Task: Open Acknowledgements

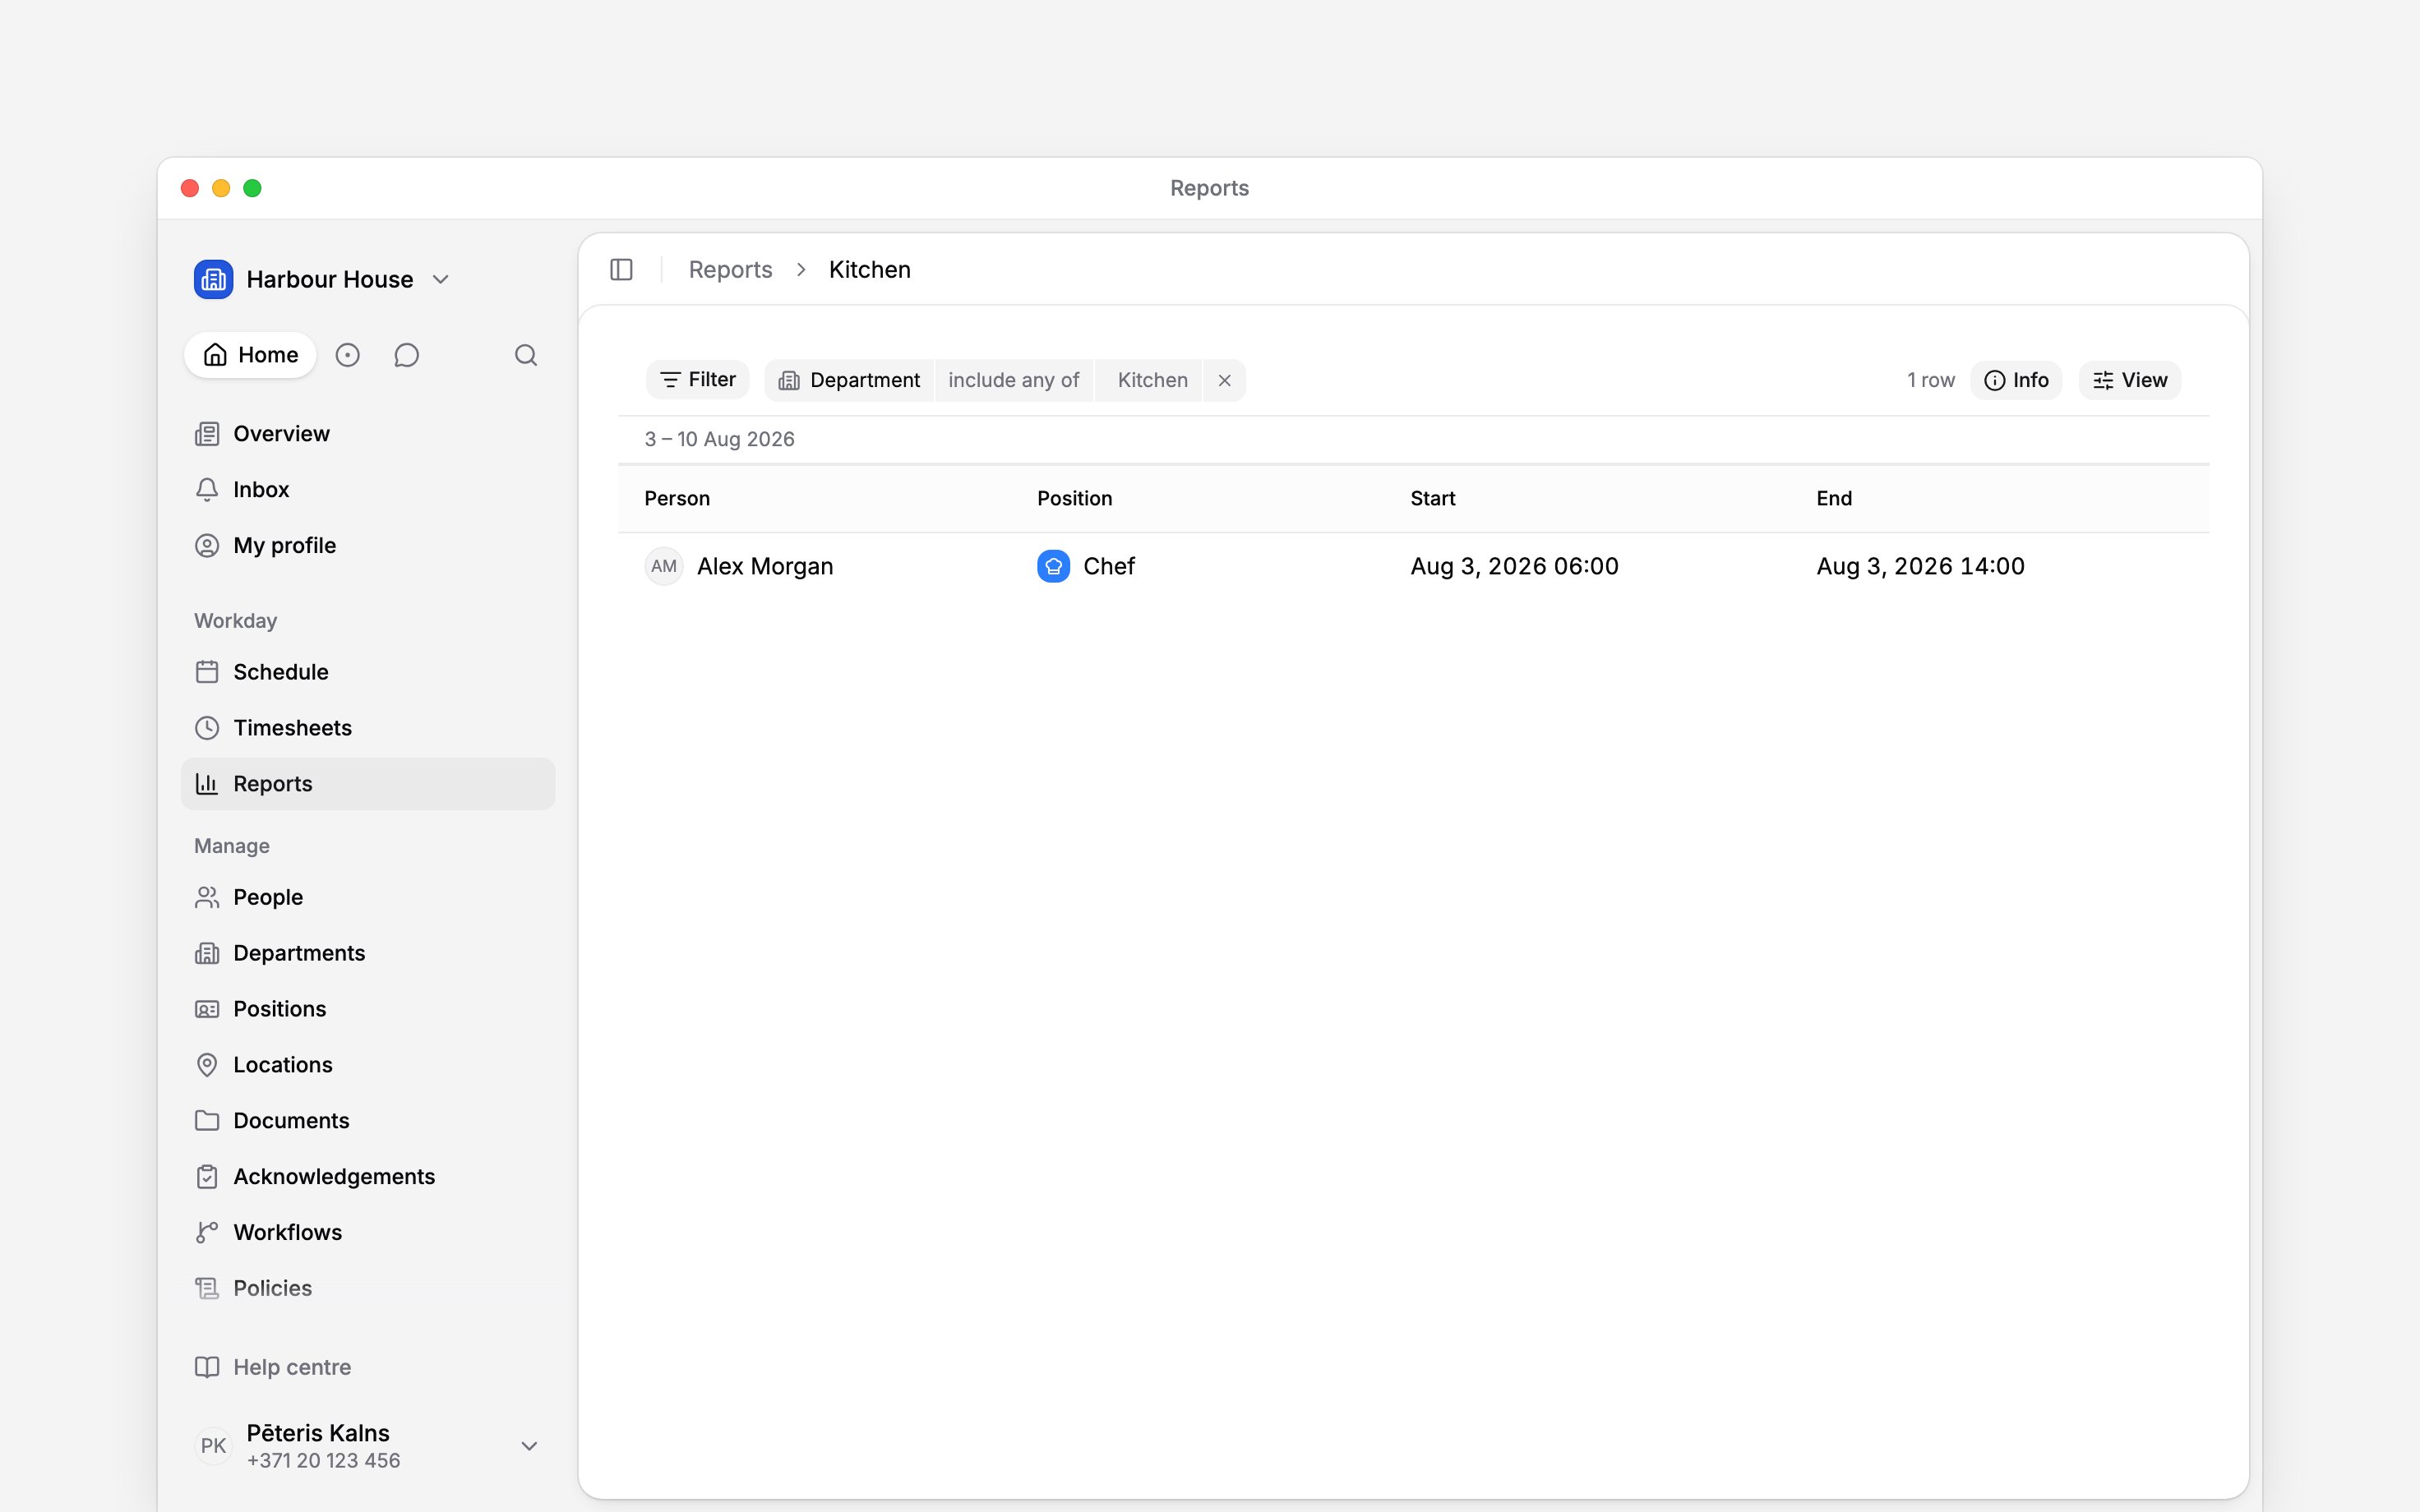Action: pyautogui.click(x=367, y=1177)
